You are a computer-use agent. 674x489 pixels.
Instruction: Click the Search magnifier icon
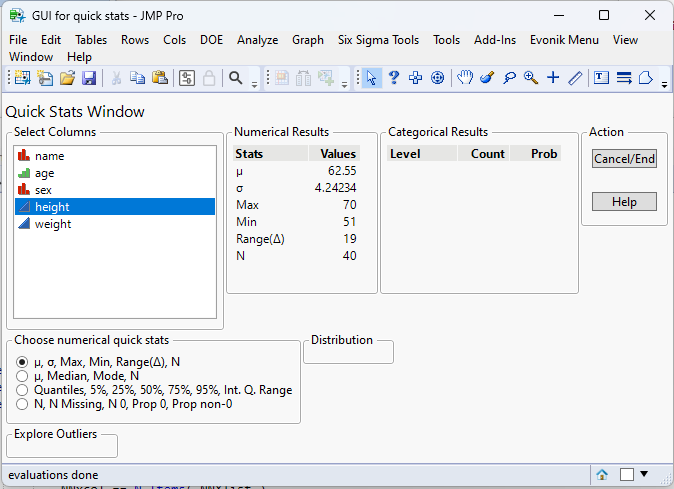235,78
